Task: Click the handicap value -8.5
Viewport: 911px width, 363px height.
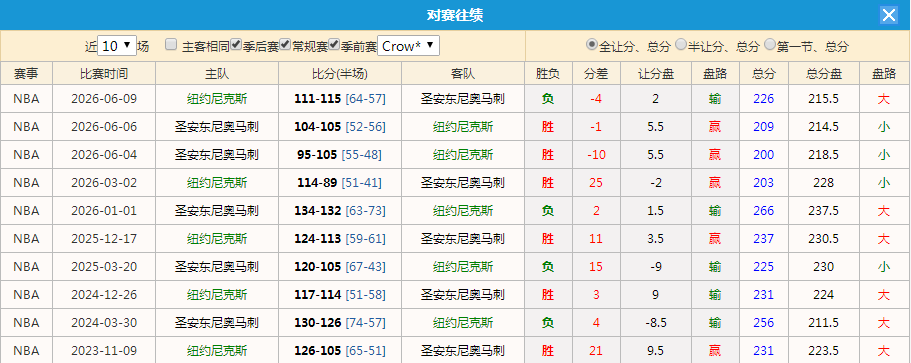Action: click(x=655, y=322)
